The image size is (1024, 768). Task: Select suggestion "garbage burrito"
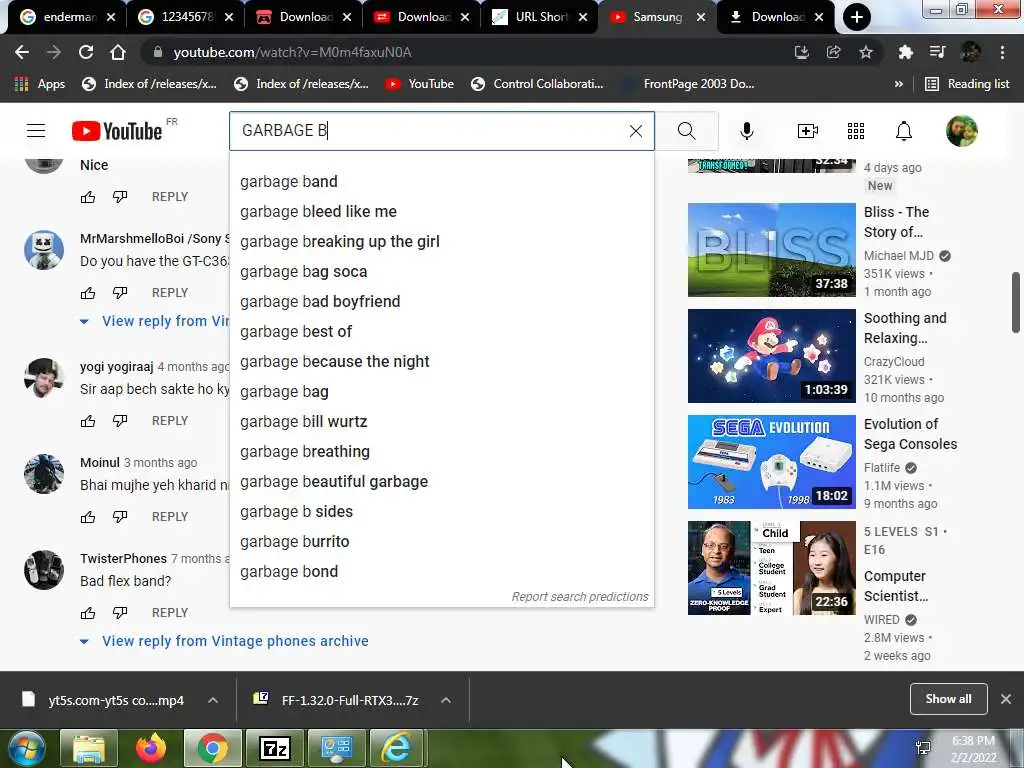[441, 542]
